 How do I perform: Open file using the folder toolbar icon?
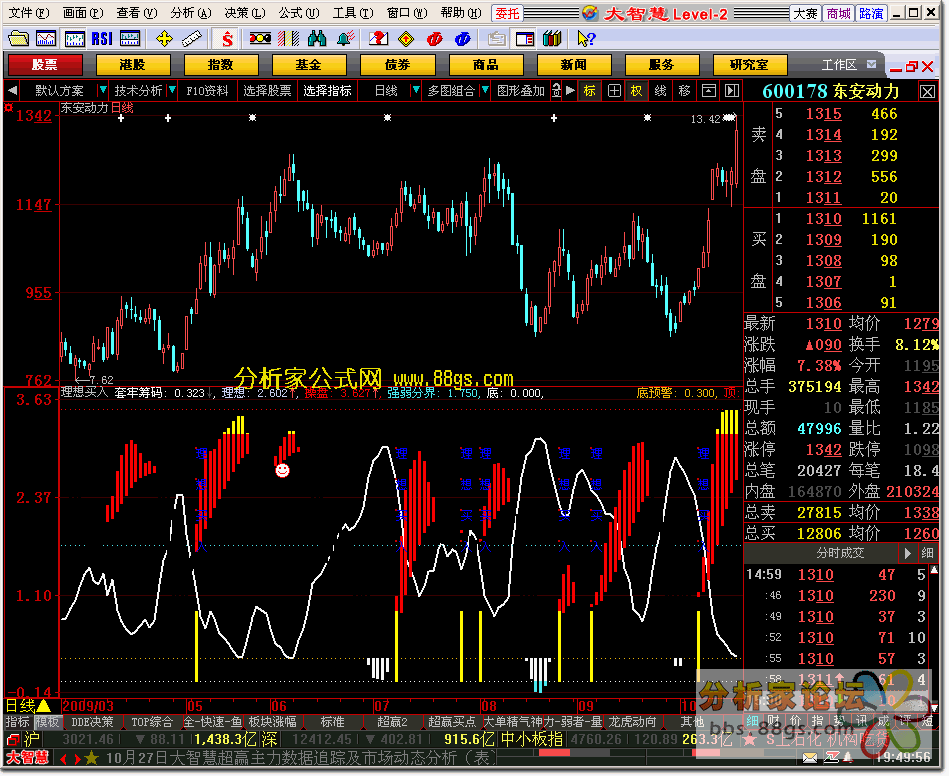18,39
